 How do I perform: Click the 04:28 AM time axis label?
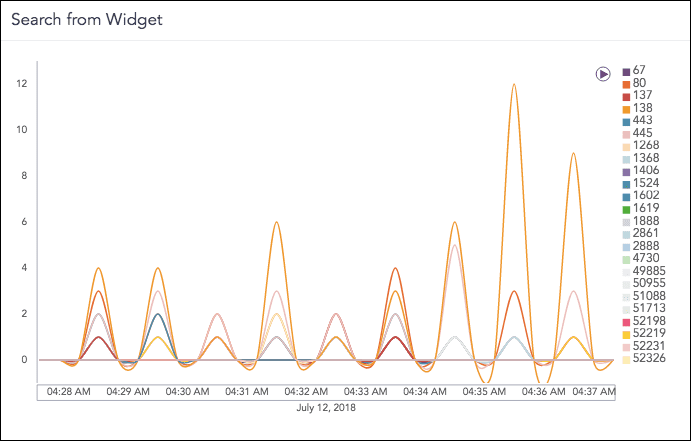pos(67,392)
